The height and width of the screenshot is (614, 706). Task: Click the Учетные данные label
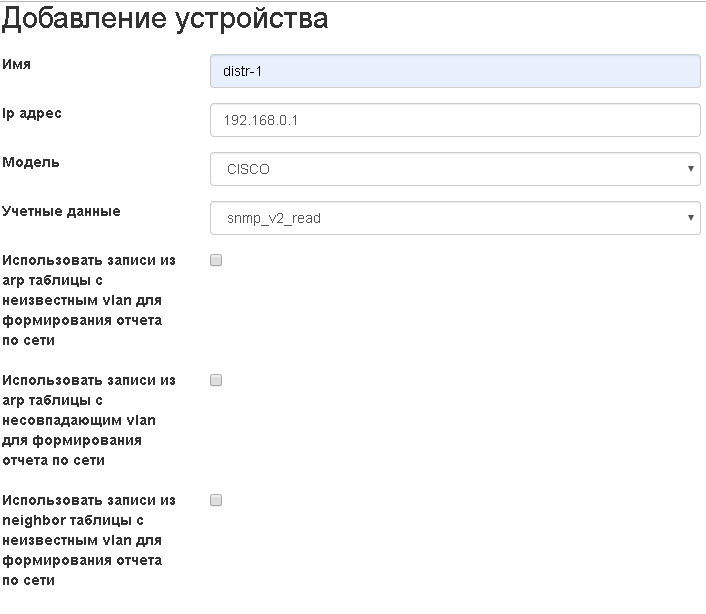[61, 211]
